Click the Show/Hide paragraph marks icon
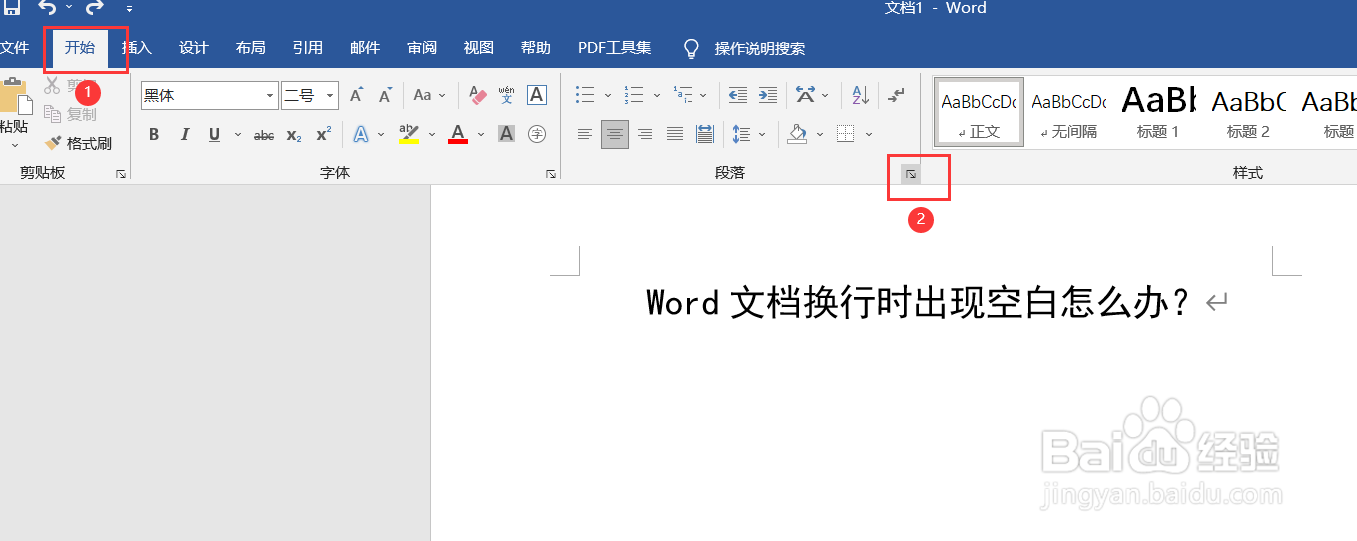This screenshot has width=1357, height=541. pyautogui.click(x=897, y=95)
